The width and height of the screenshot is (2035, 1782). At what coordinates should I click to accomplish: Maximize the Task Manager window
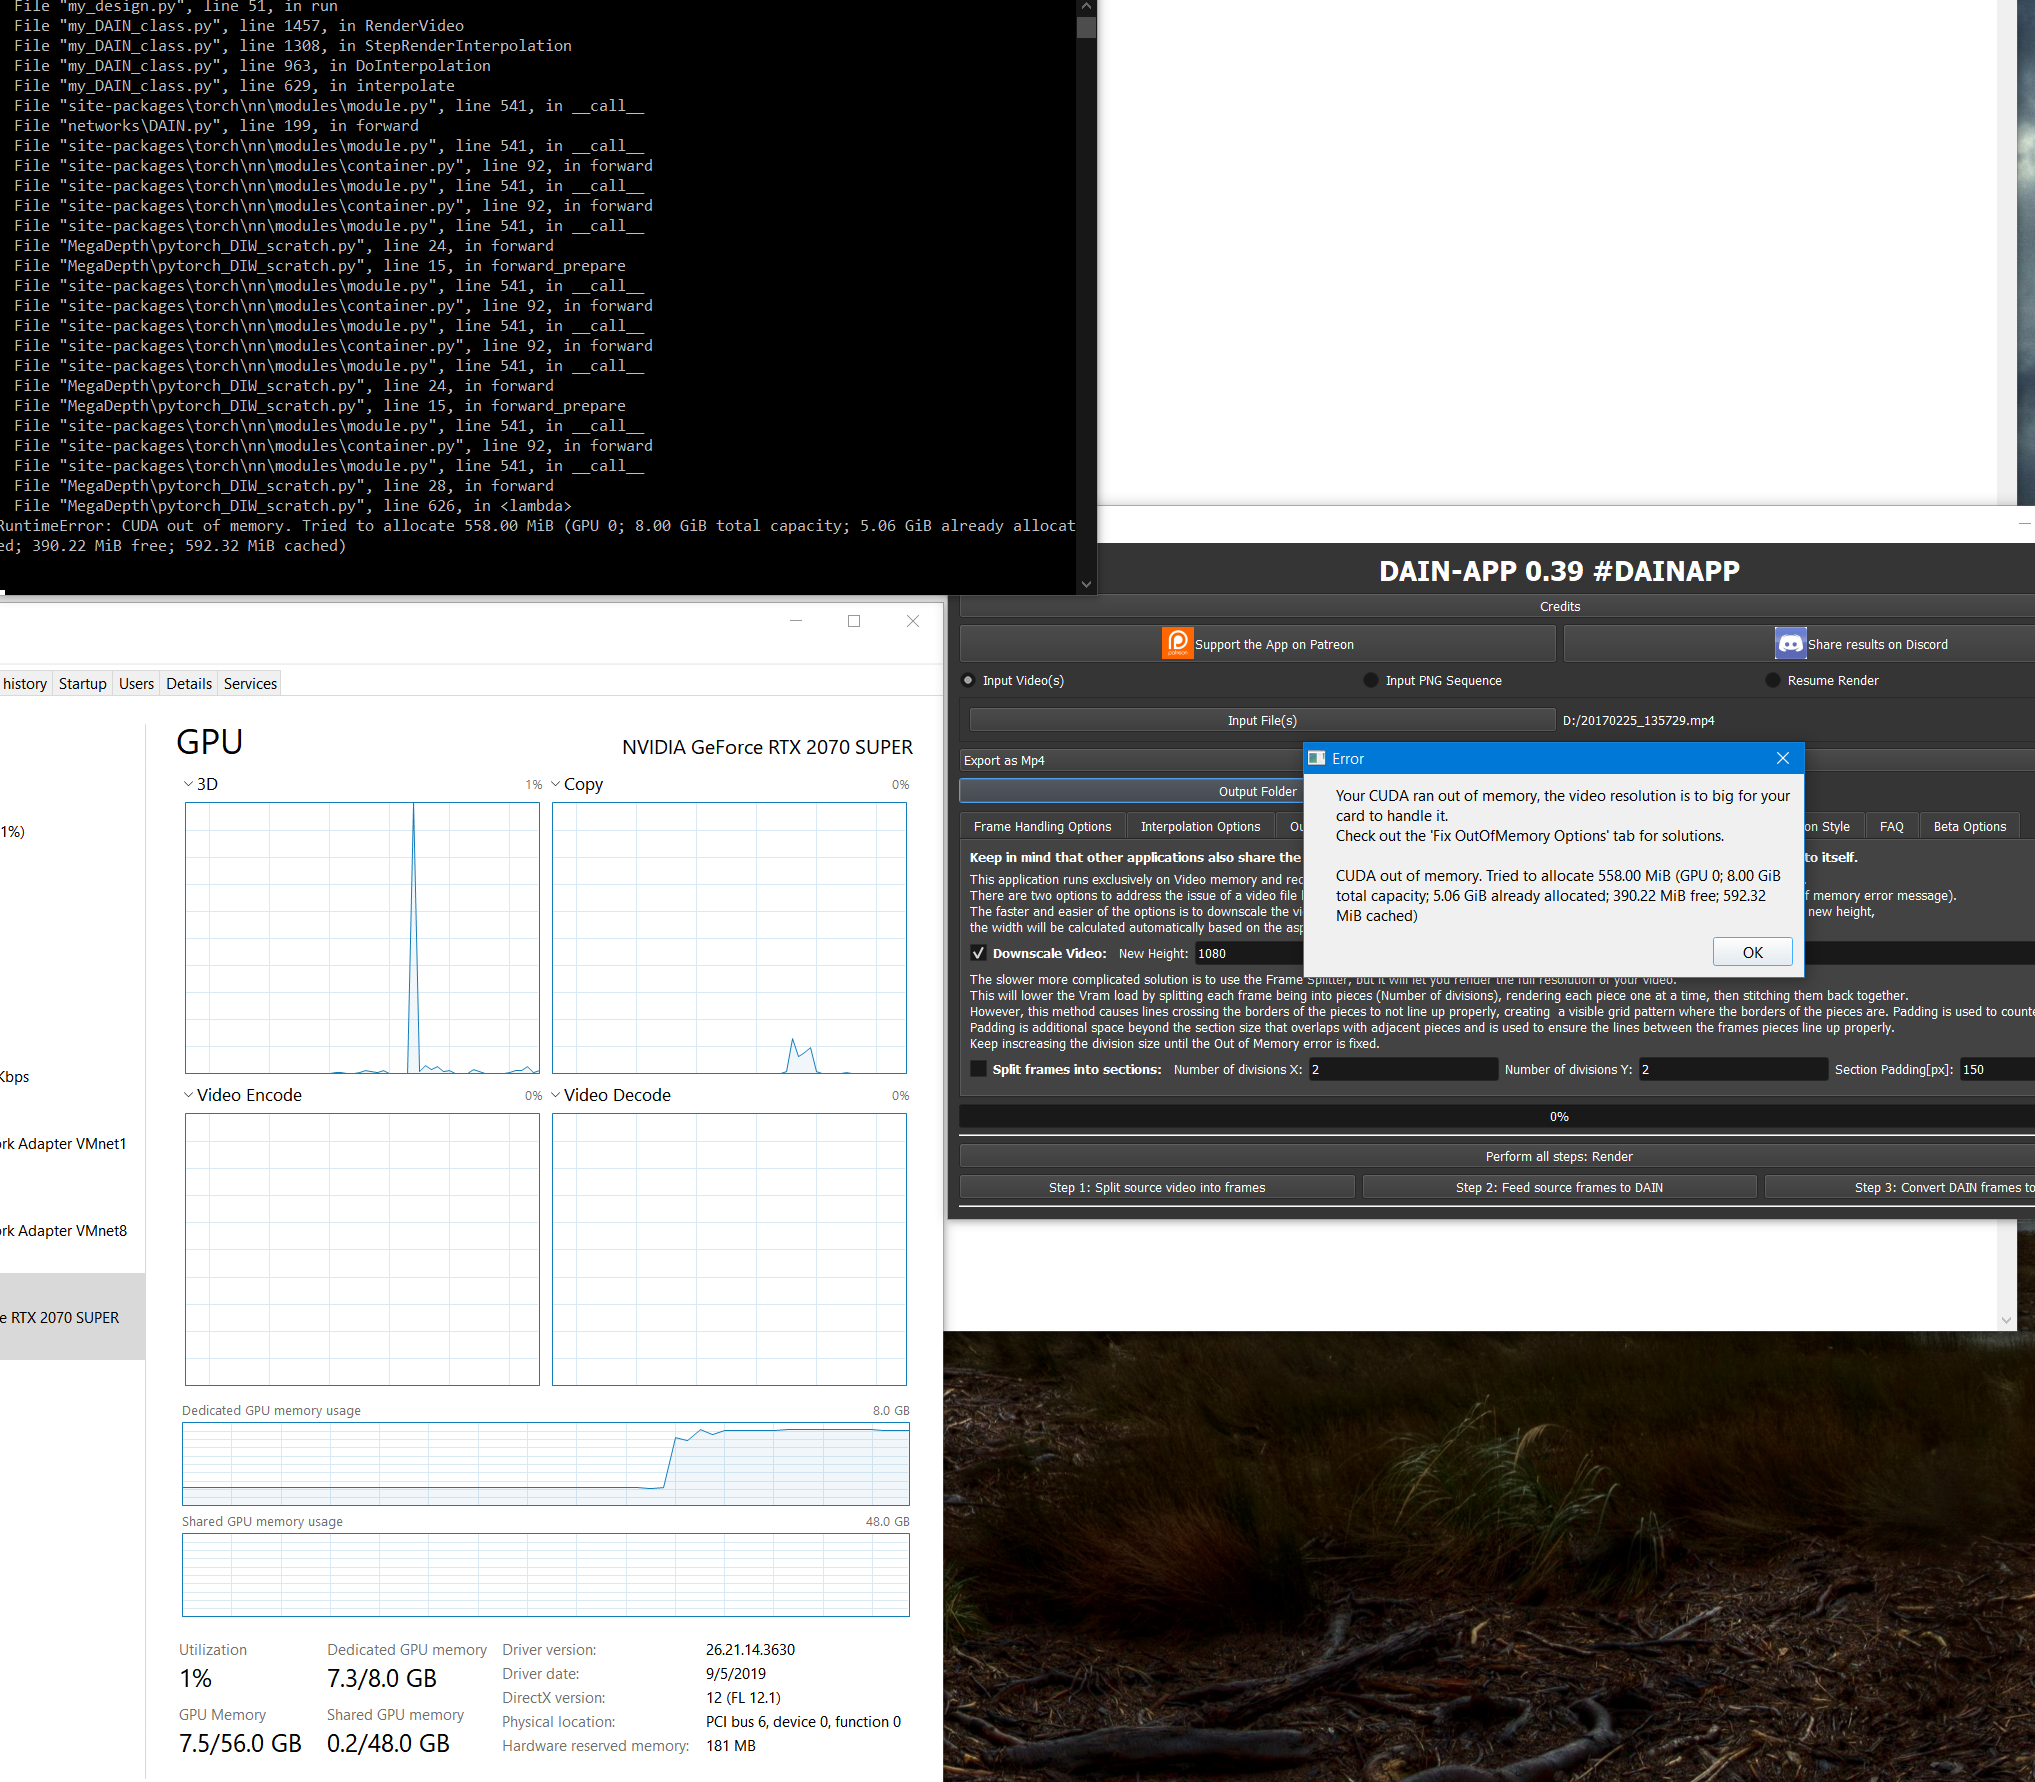[854, 621]
